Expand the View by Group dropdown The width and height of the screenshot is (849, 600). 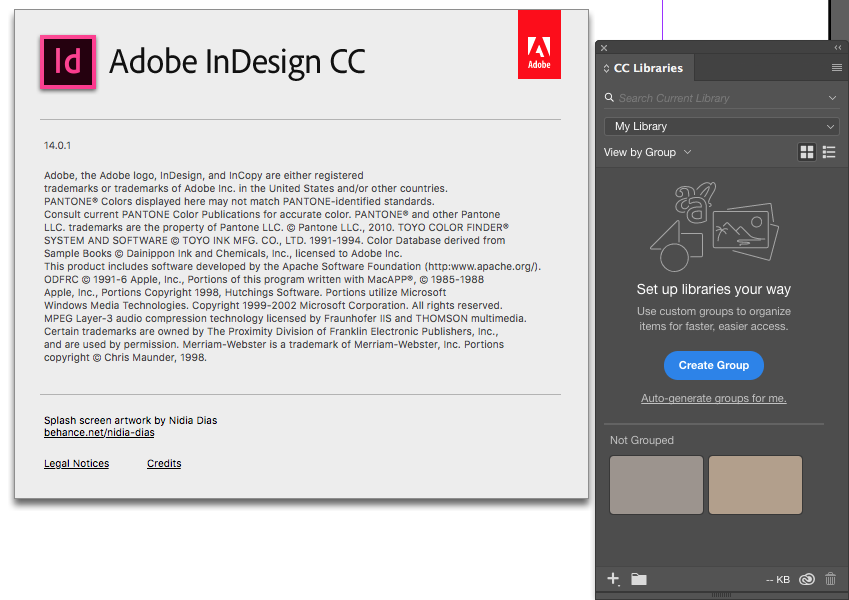point(648,152)
